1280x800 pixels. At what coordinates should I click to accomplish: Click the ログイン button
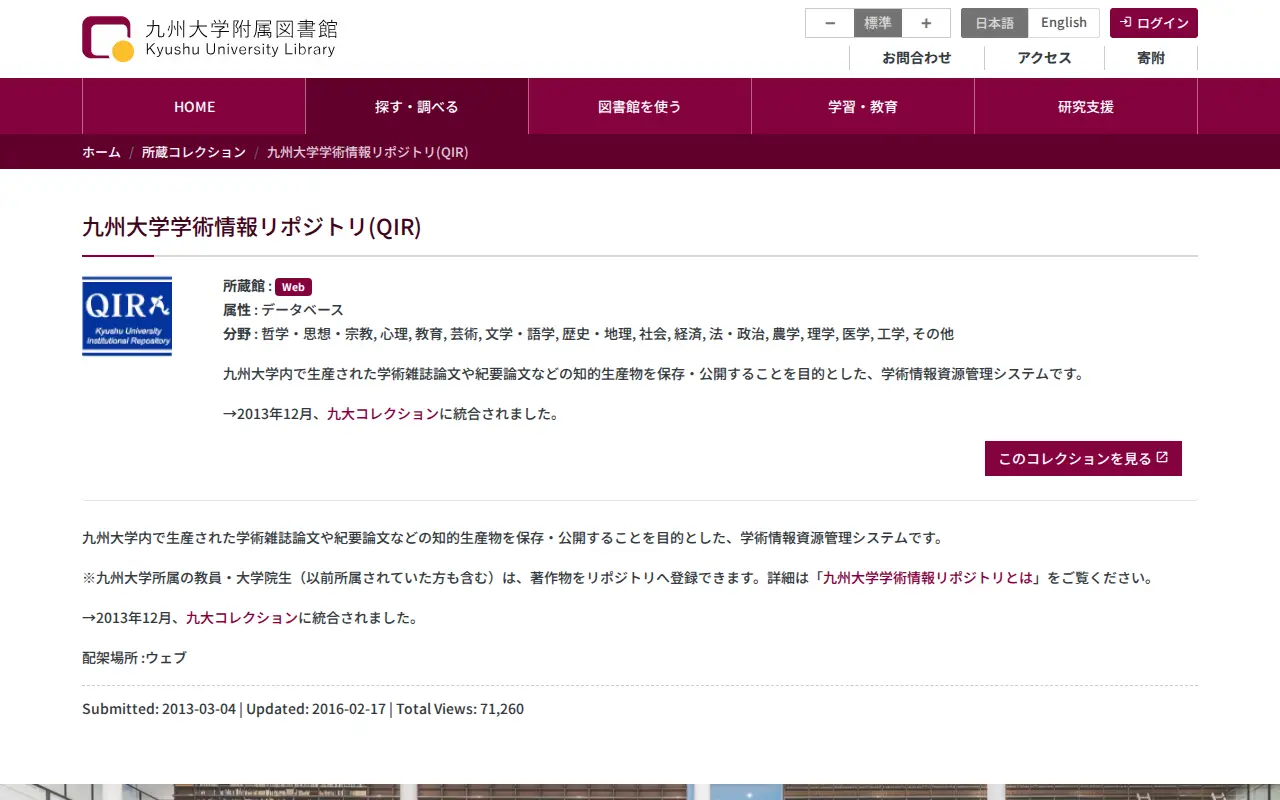[1154, 23]
